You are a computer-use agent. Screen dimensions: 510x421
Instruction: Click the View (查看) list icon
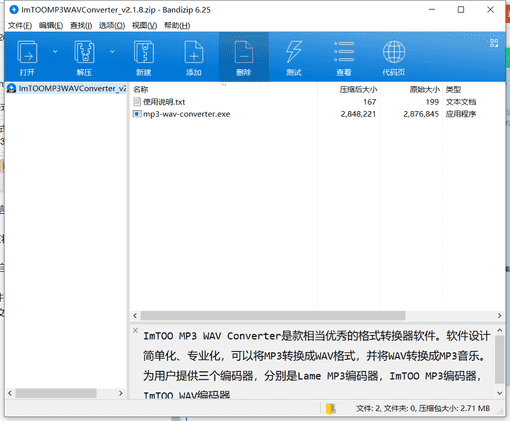344,52
